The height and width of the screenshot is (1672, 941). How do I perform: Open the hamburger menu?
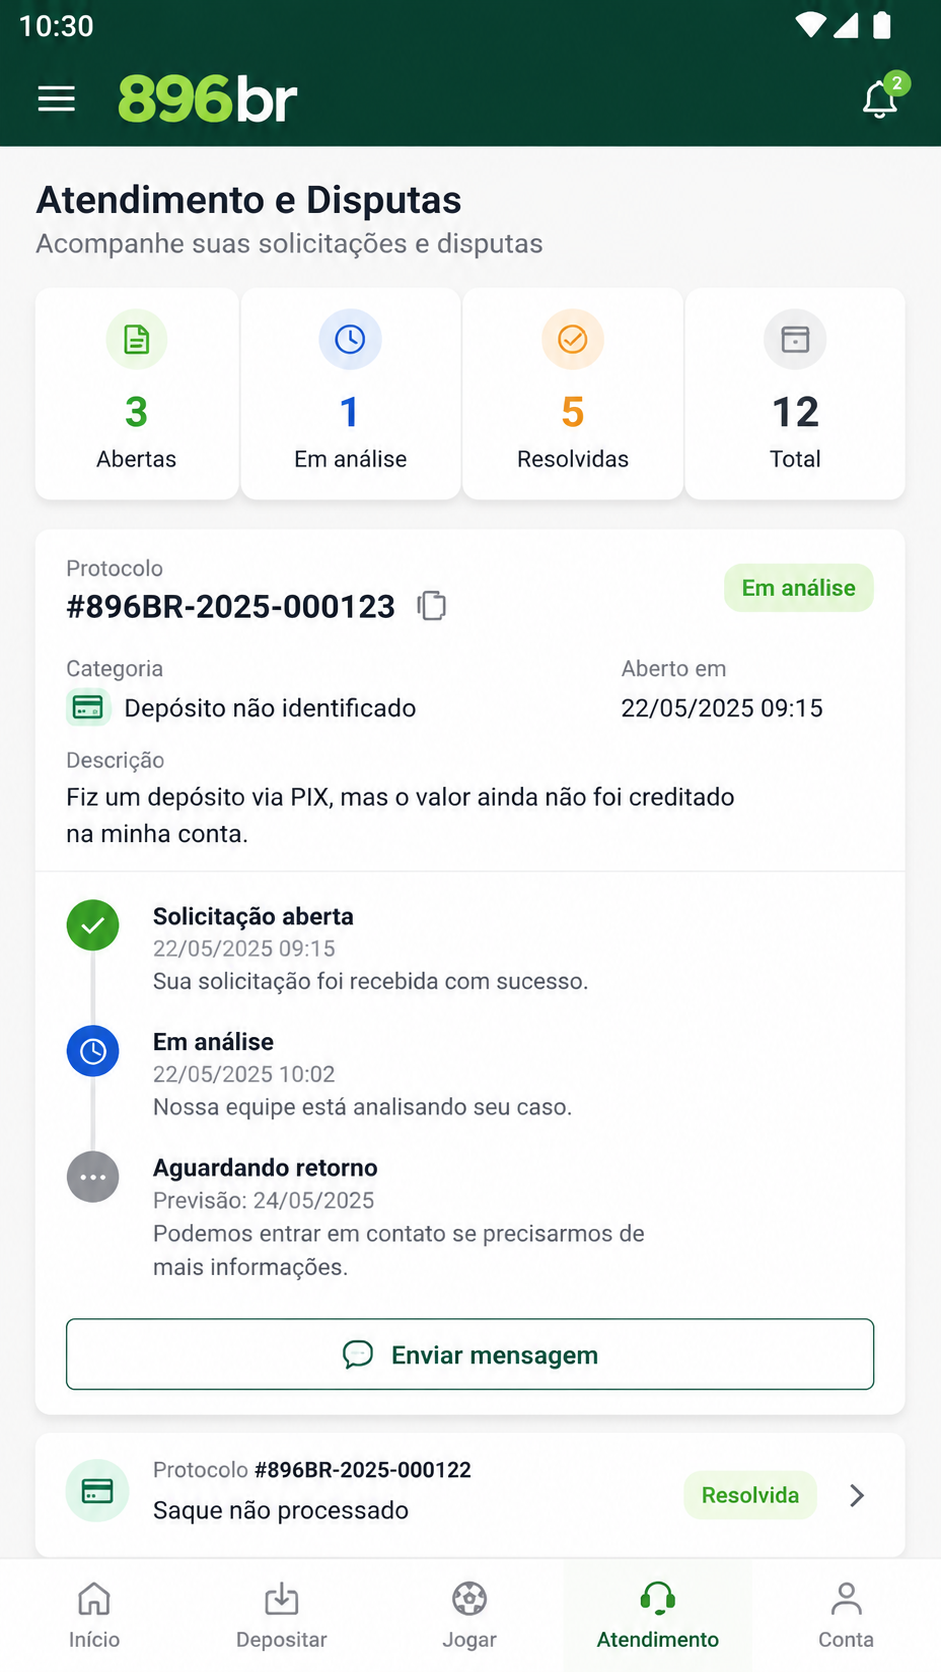(56, 99)
